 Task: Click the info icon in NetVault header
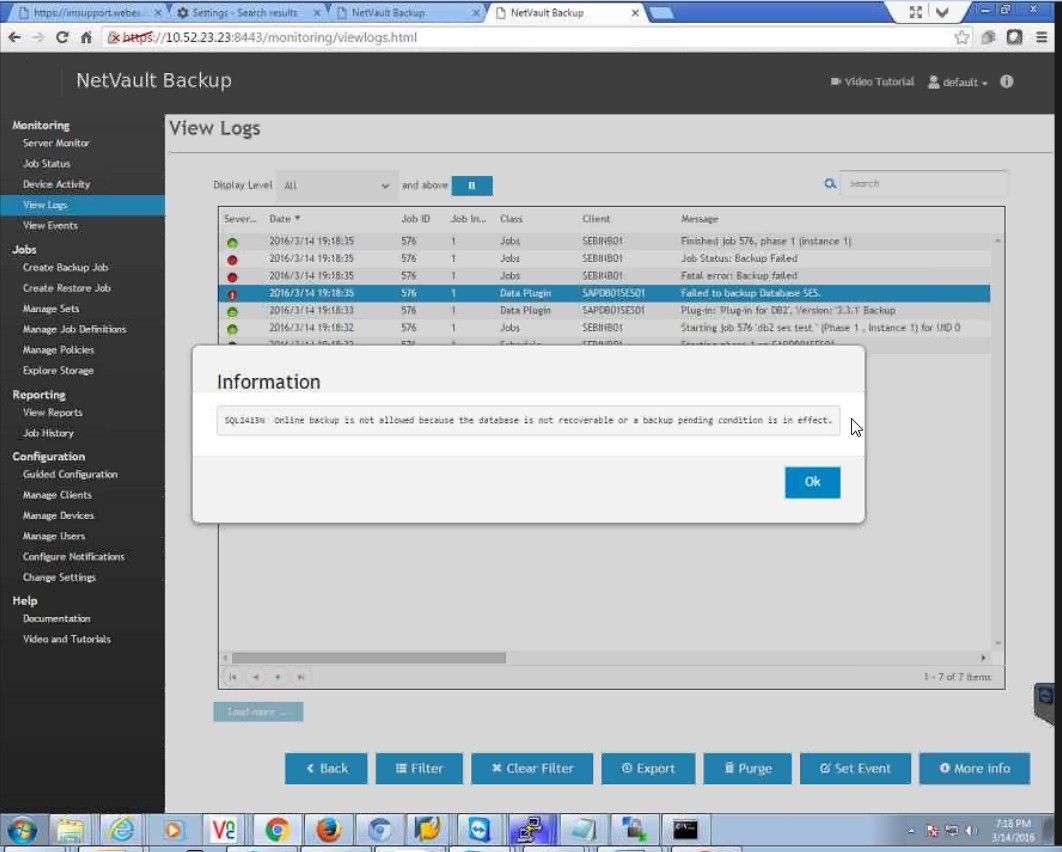click(1007, 82)
